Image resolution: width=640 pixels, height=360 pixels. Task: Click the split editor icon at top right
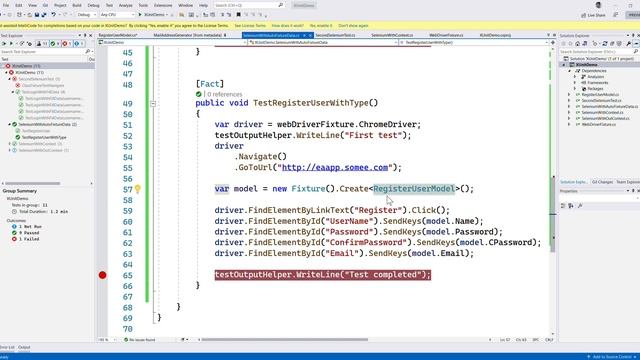[553, 42]
